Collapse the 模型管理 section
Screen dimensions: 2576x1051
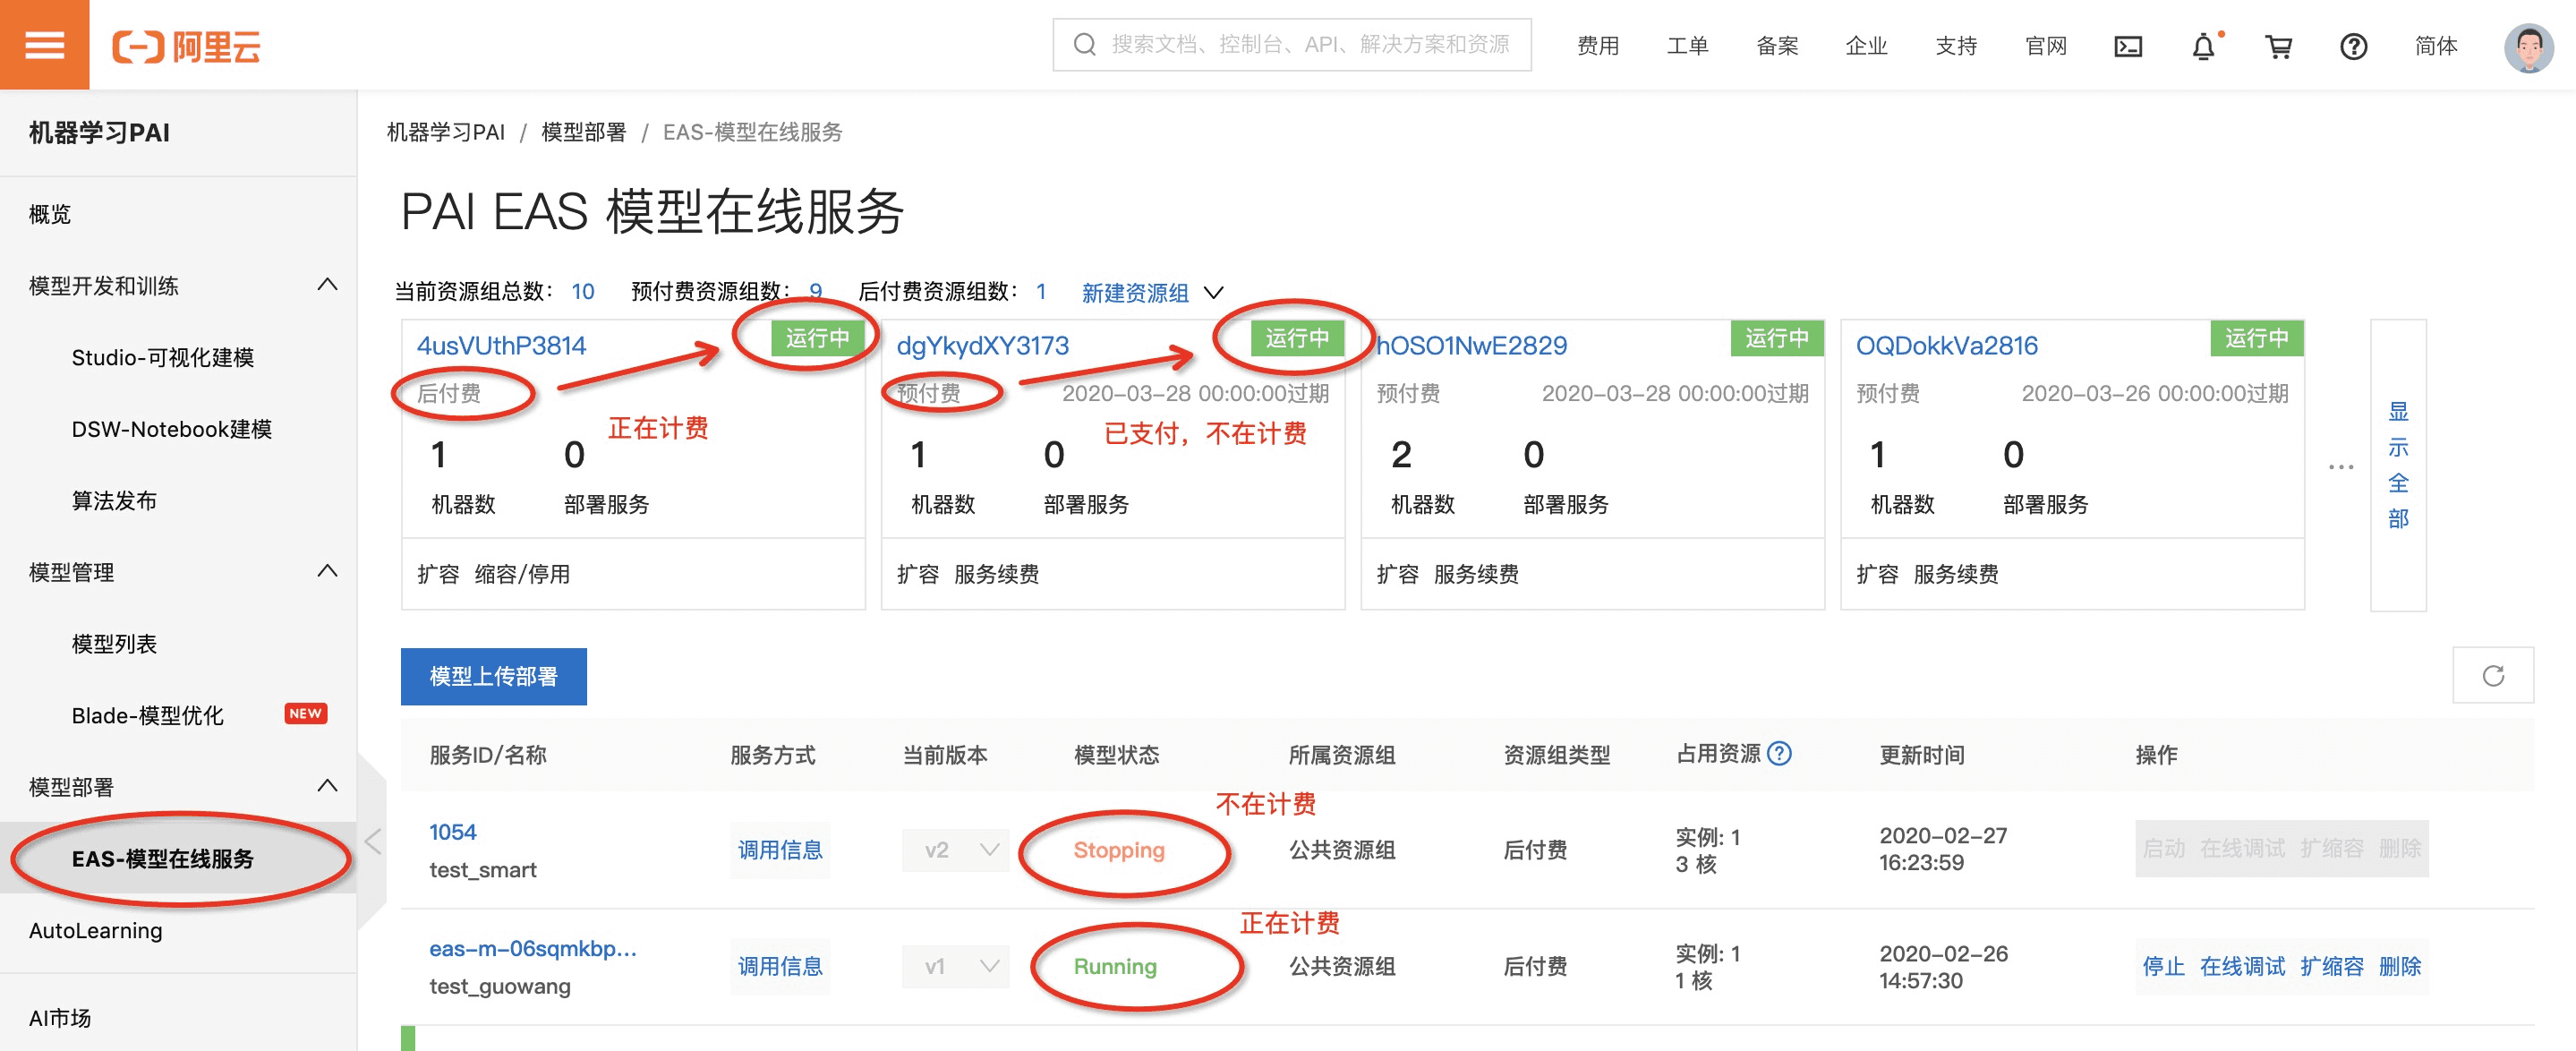click(x=327, y=571)
